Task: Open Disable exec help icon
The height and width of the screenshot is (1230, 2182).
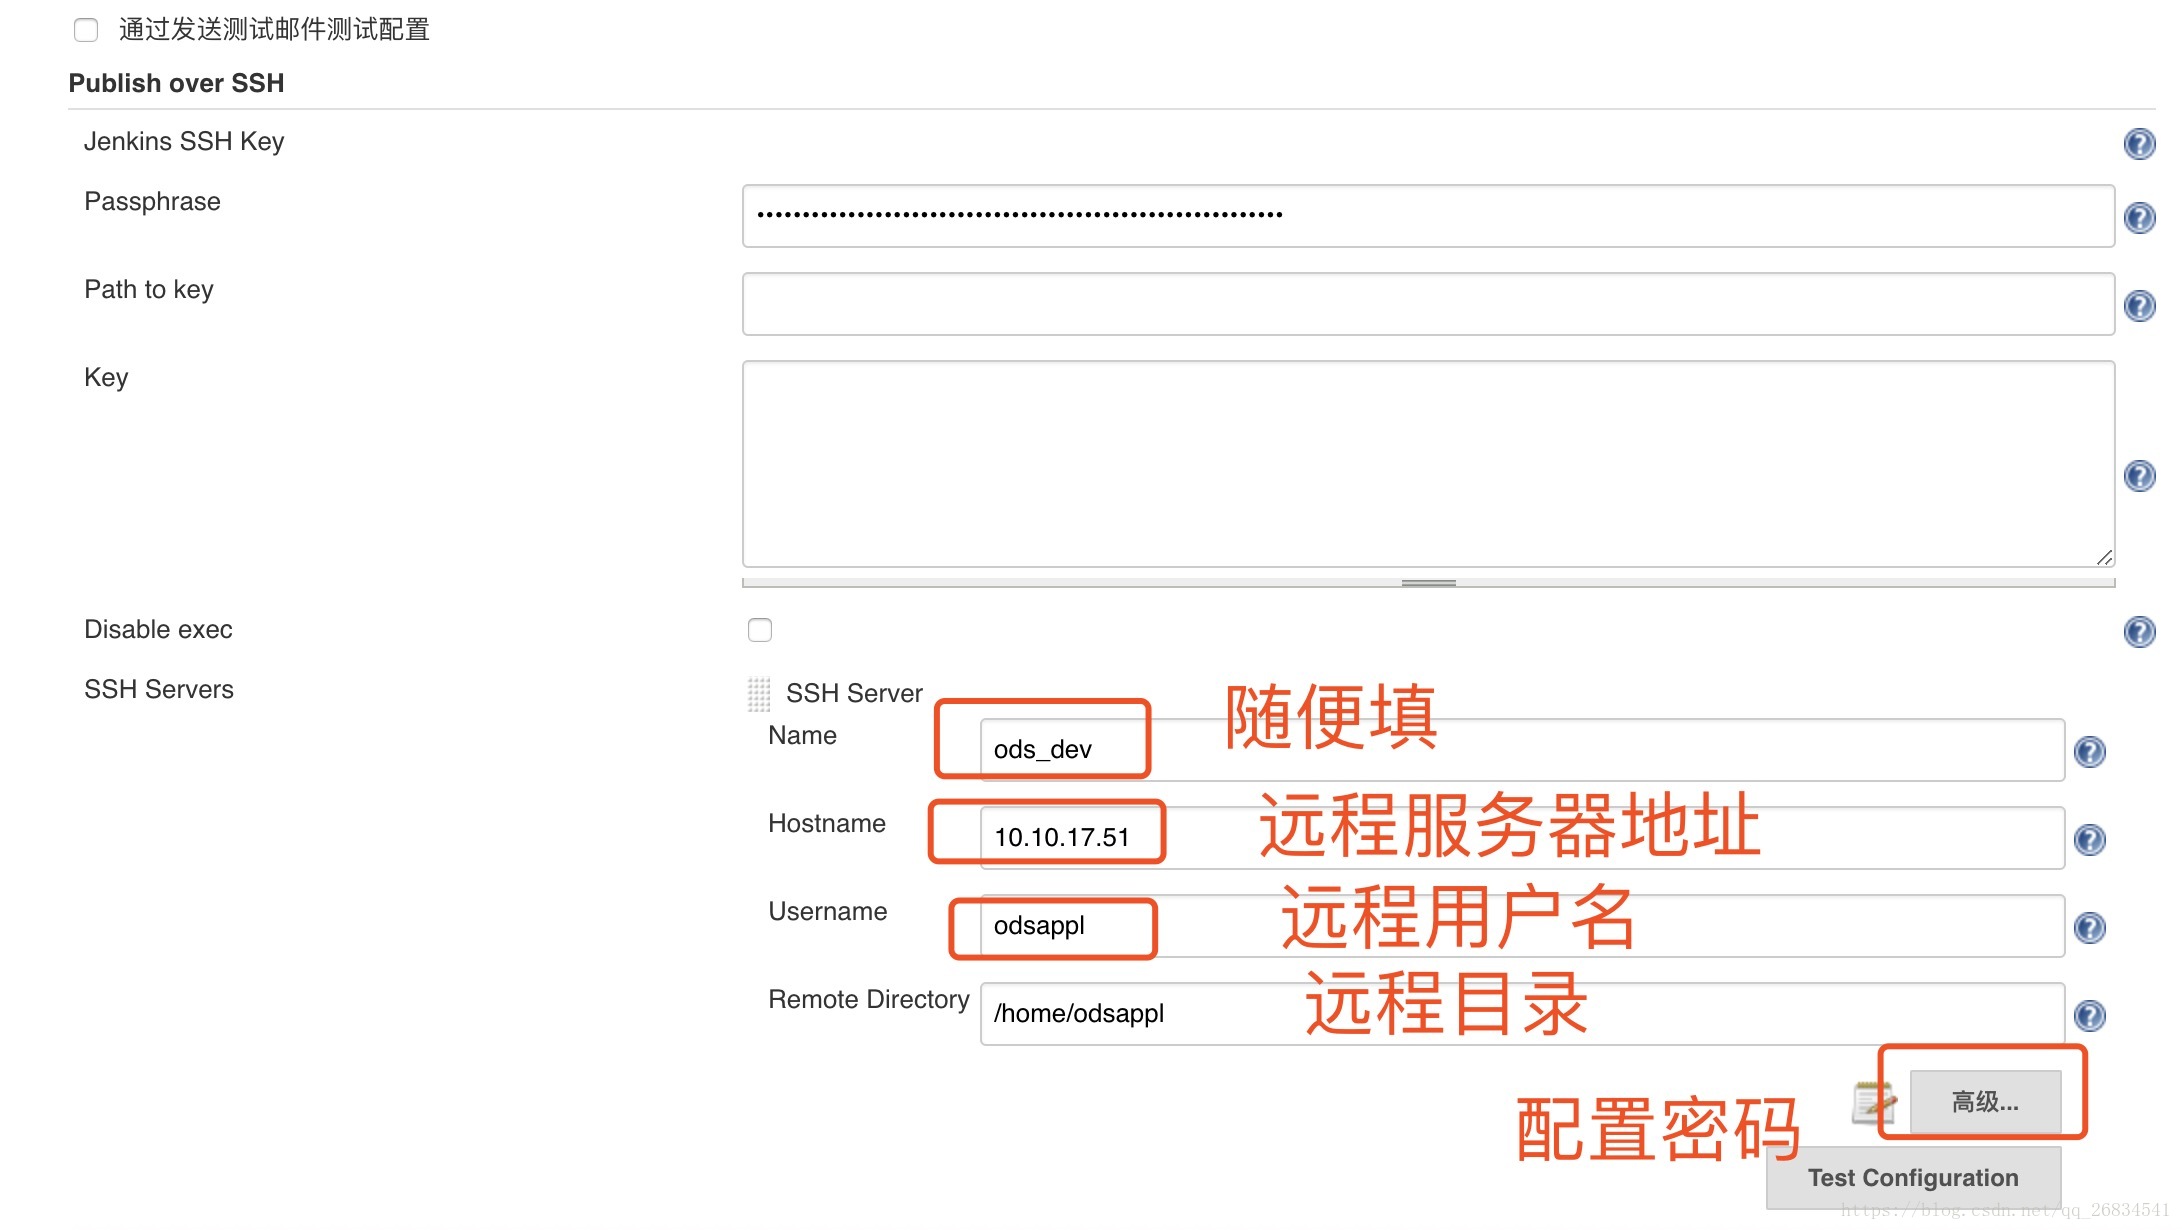Action: [2139, 631]
